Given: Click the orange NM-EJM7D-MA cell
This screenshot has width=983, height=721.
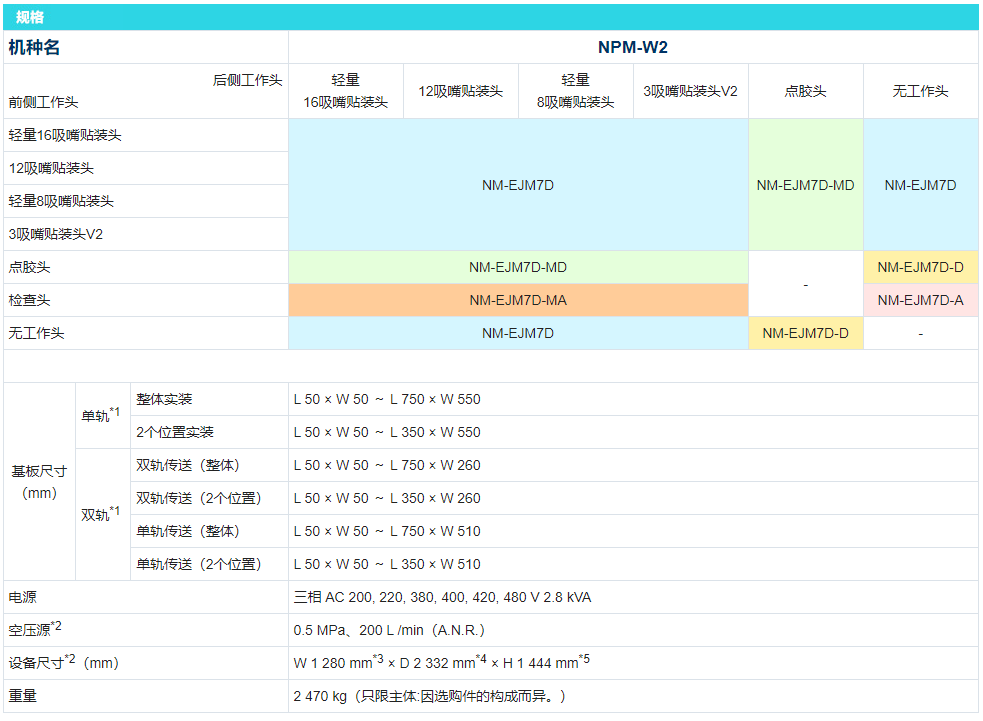Looking at the screenshot, I should coord(518,300).
